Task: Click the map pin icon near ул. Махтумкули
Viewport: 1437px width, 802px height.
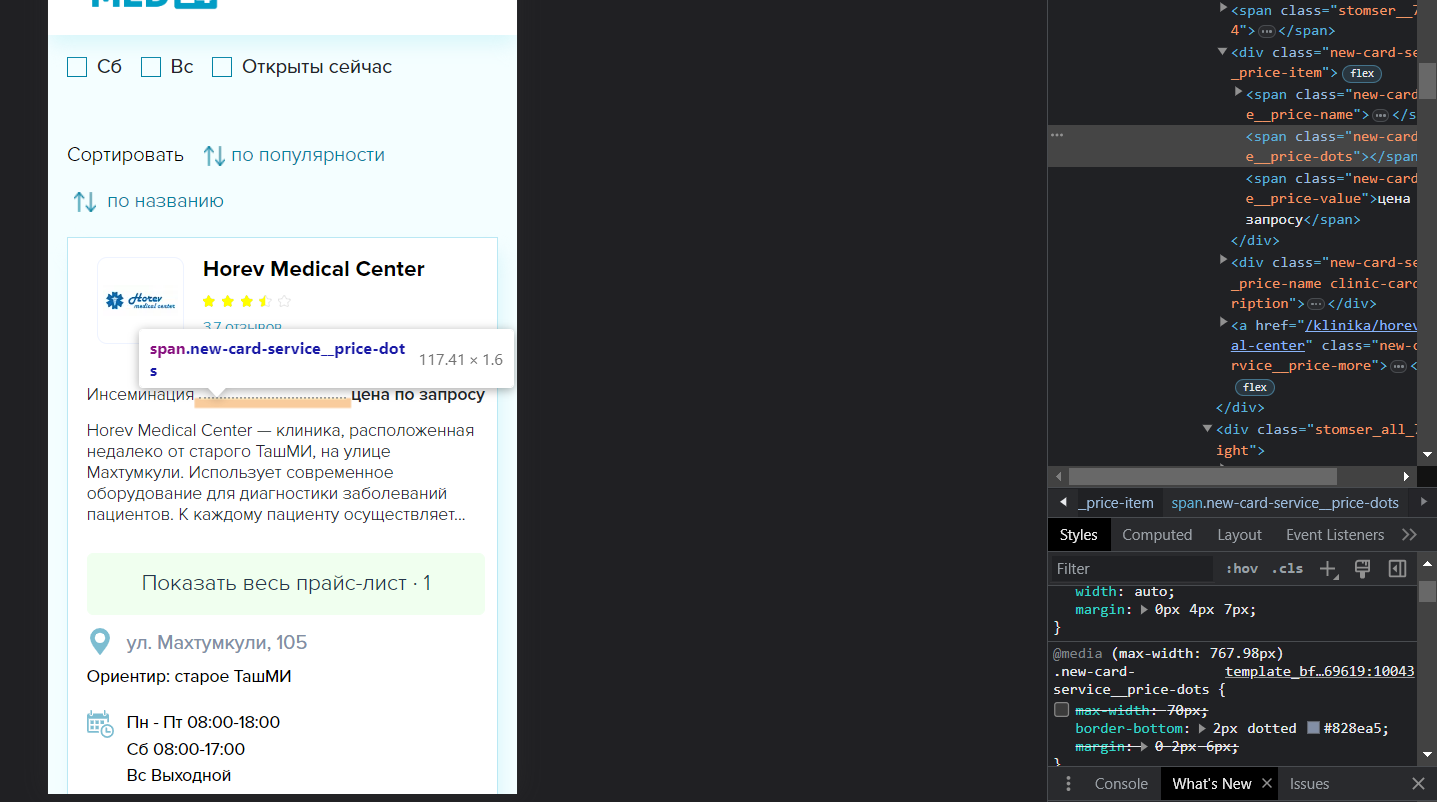Action: coord(100,642)
